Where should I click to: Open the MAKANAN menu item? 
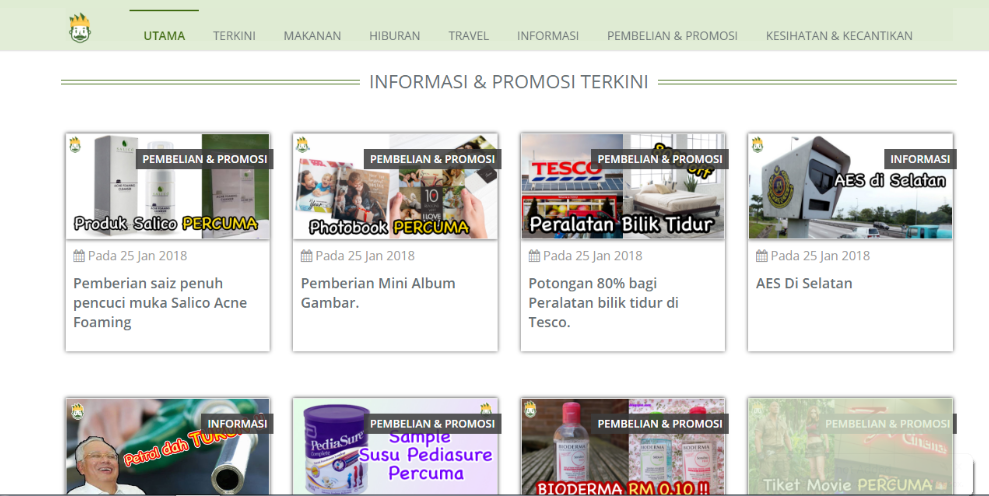(x=312, y=36)
